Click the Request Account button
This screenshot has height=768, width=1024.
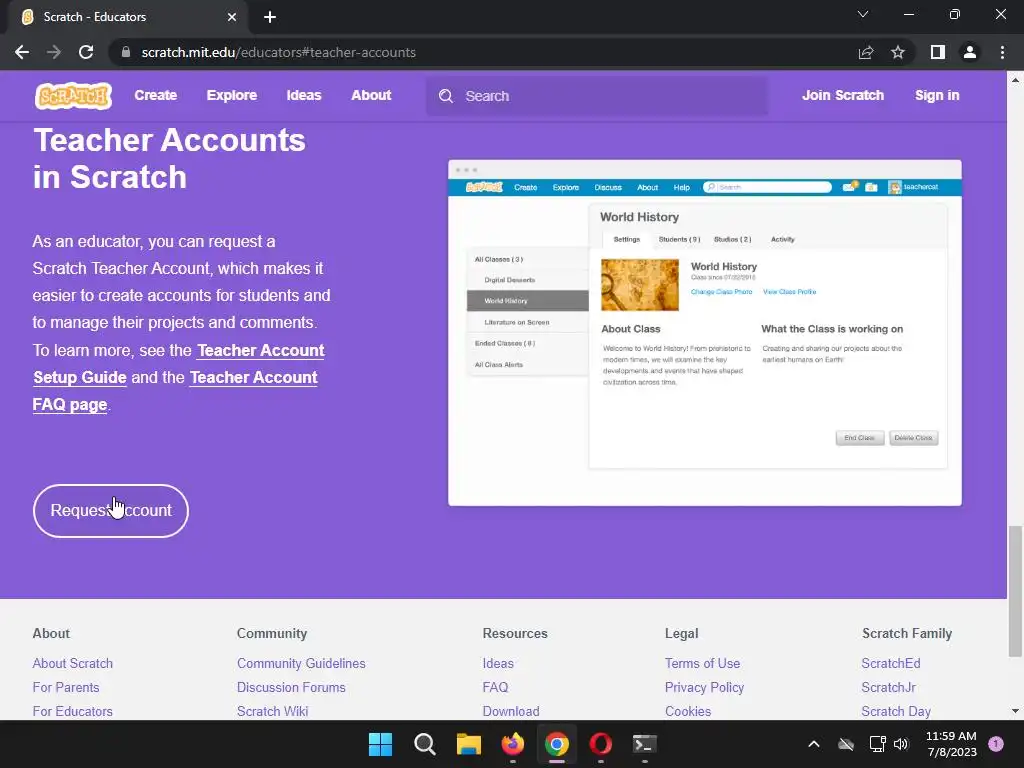[x=111, y=511]
